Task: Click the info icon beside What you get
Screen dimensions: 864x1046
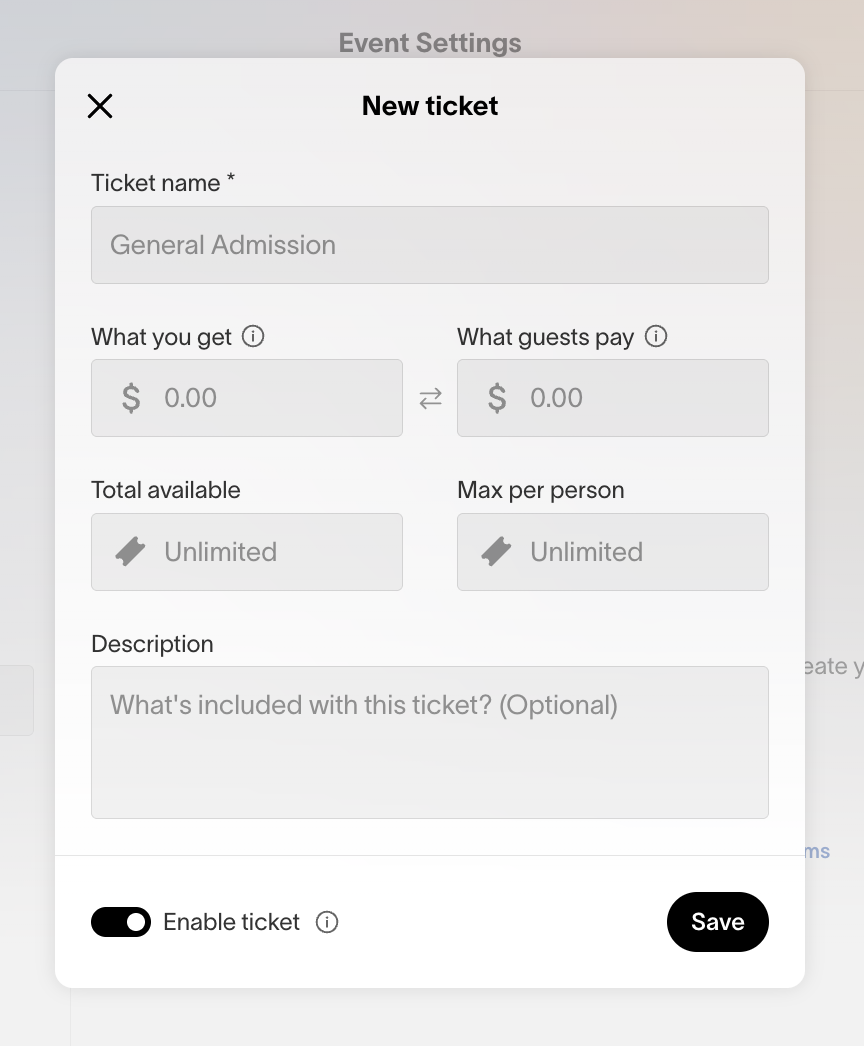Action: pos(254,337)
